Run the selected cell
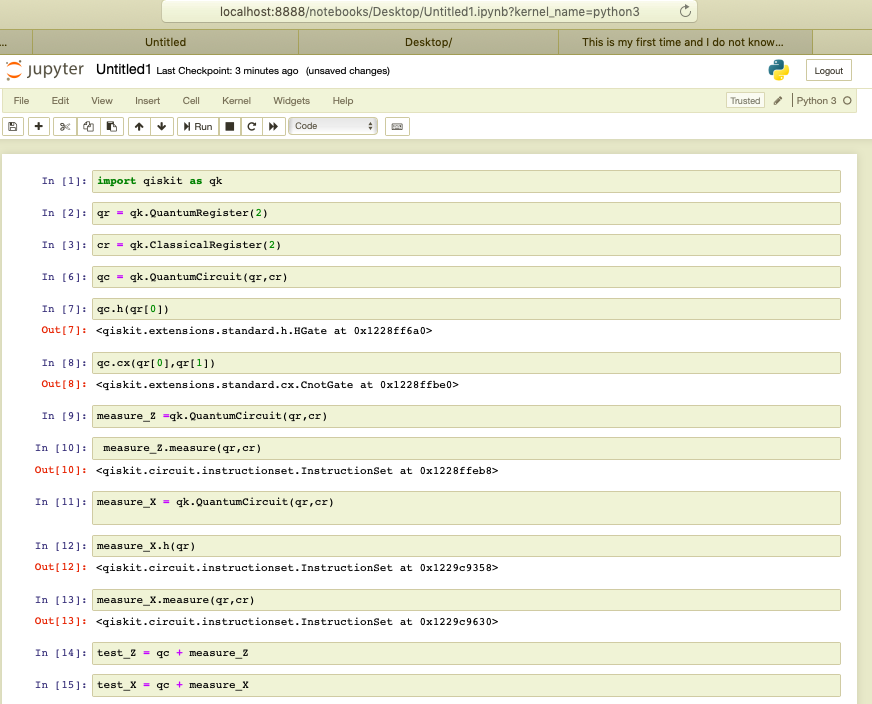This screenshot has height=704, width=872. click(198, 127)
